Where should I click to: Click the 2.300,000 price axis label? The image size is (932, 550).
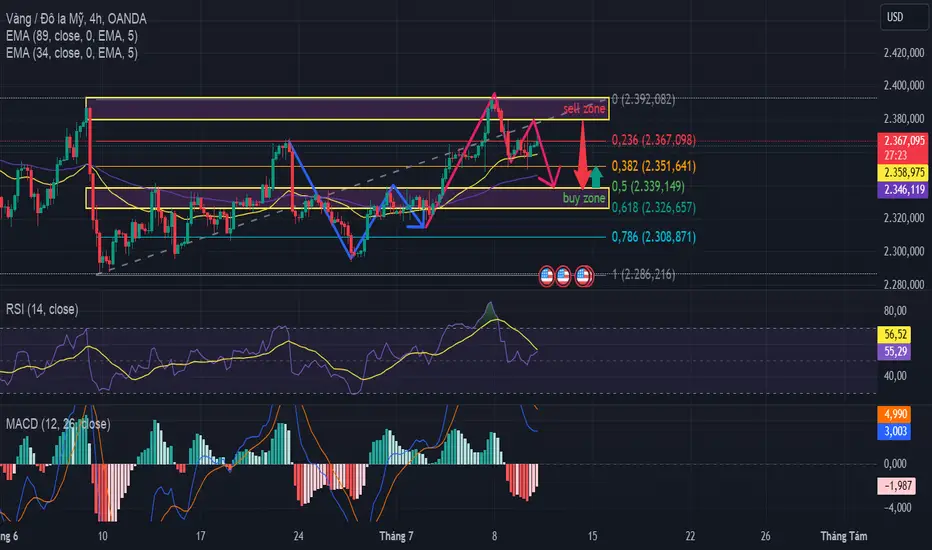[x=903, y=252]
